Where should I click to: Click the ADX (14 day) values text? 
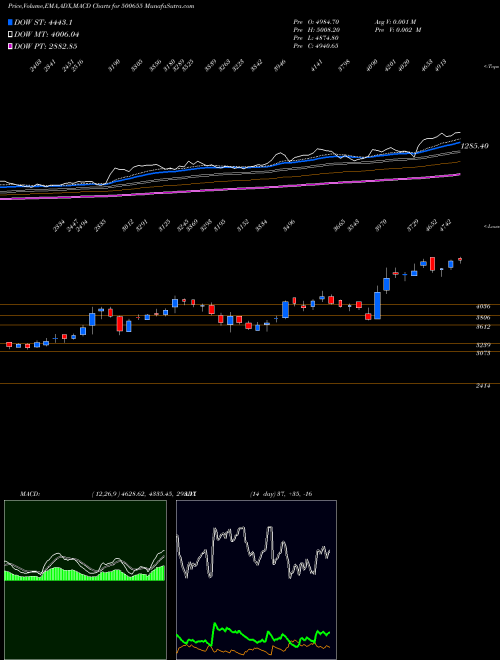(281, 494)
